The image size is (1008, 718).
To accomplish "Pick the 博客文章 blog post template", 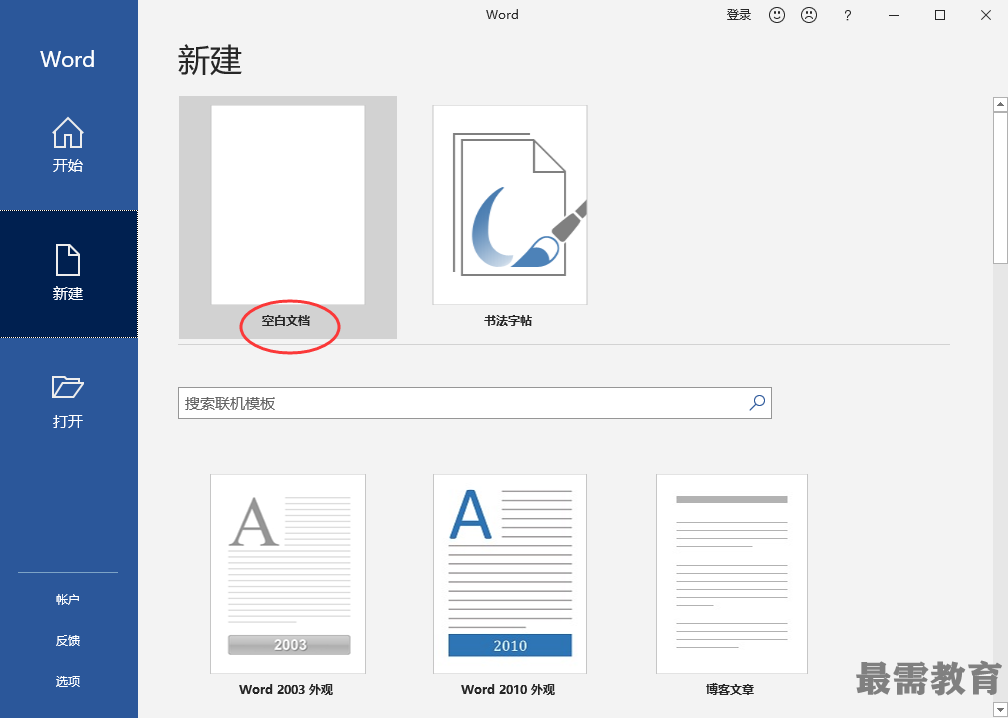I will (x=731, y=586).
